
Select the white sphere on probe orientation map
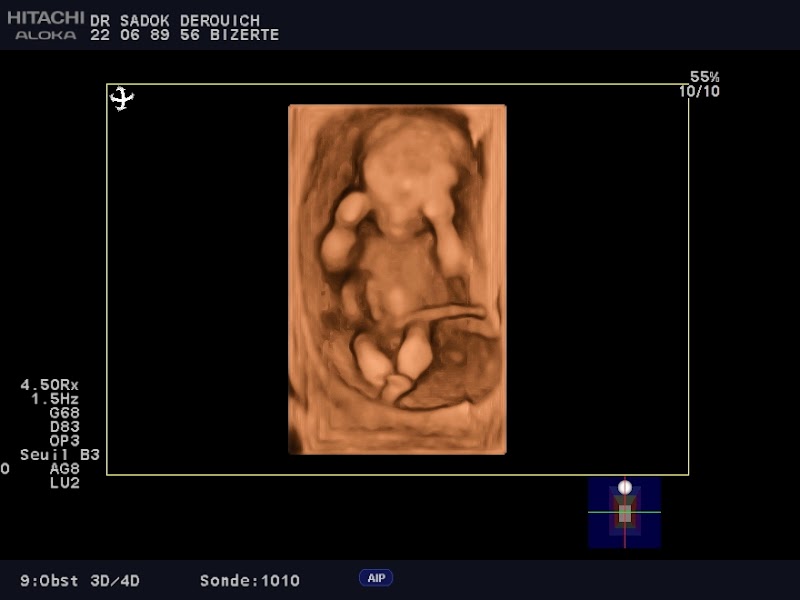625,487
